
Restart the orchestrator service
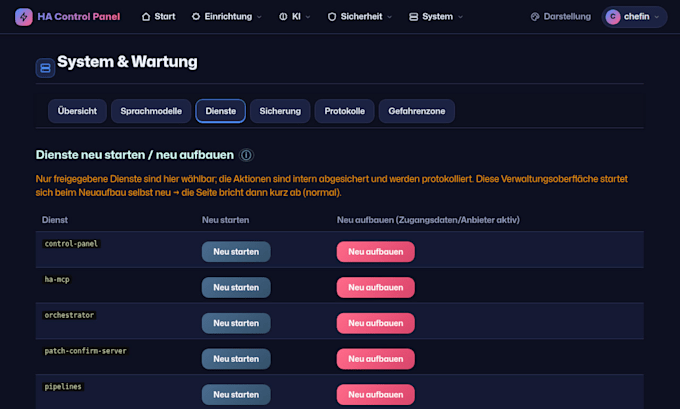236,323
